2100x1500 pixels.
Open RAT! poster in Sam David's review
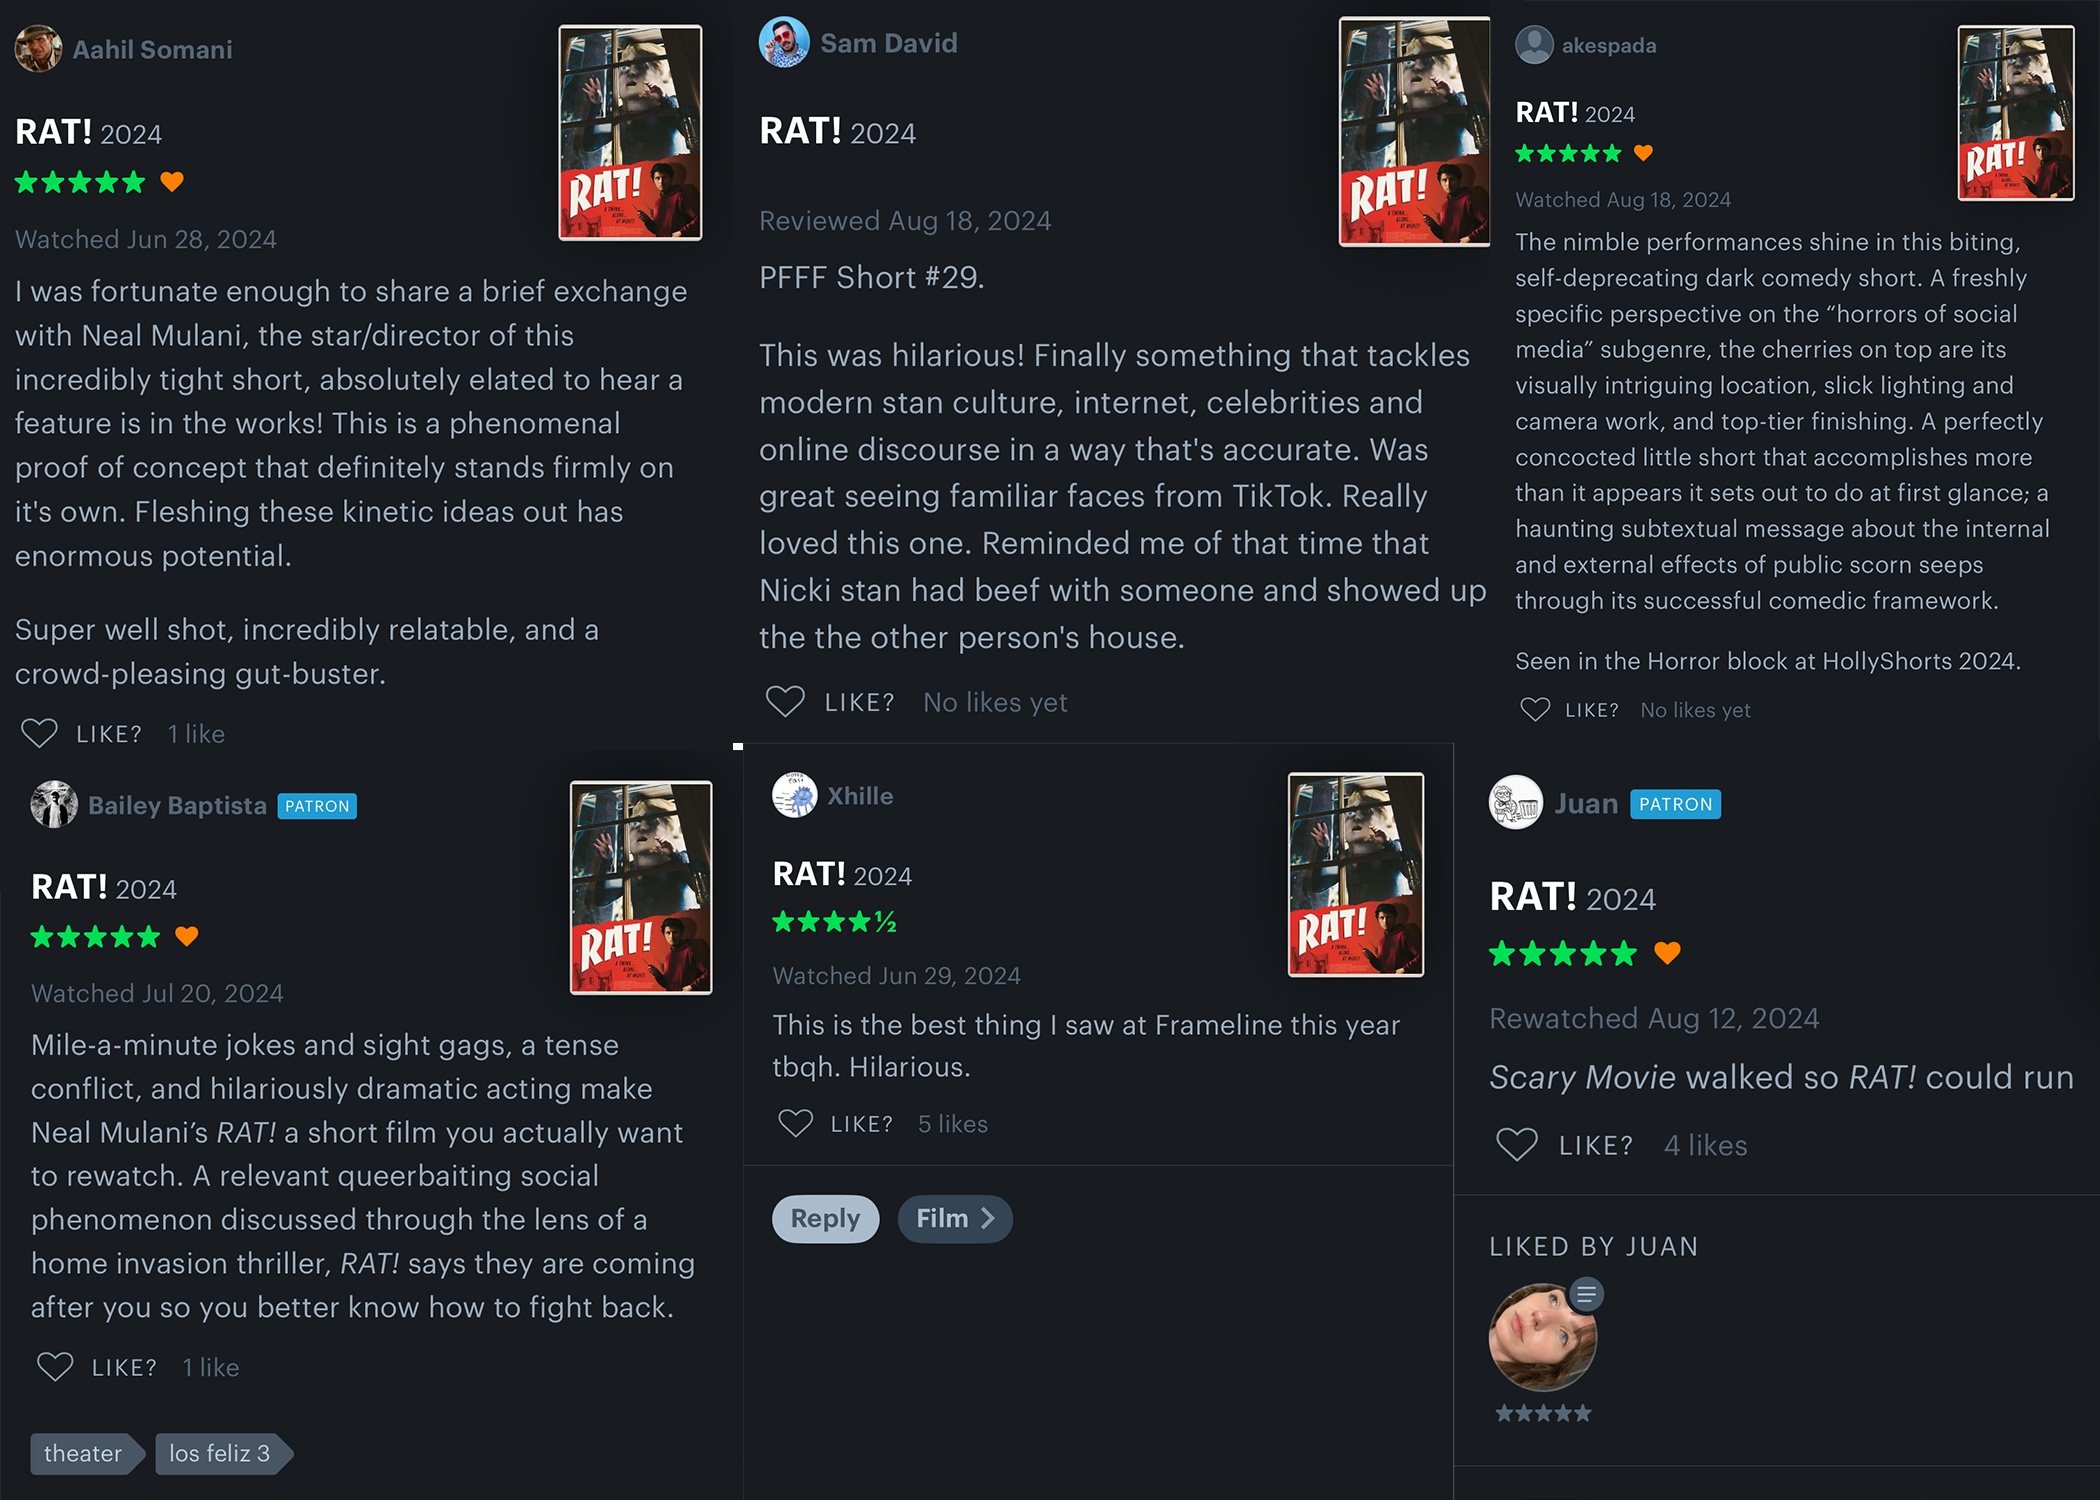pos(1414,132)
